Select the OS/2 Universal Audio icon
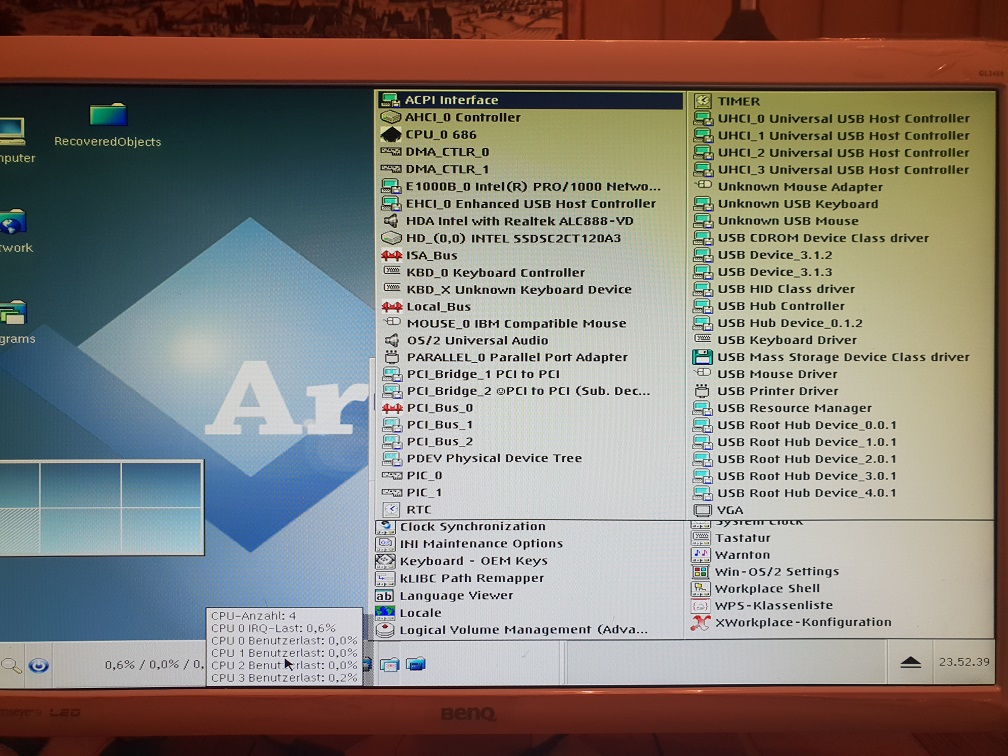 point(392,340)
